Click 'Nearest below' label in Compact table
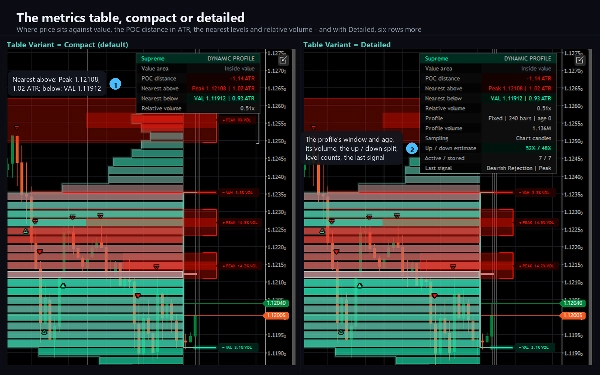This screenshot has height=375, width=600. (160, 98)
